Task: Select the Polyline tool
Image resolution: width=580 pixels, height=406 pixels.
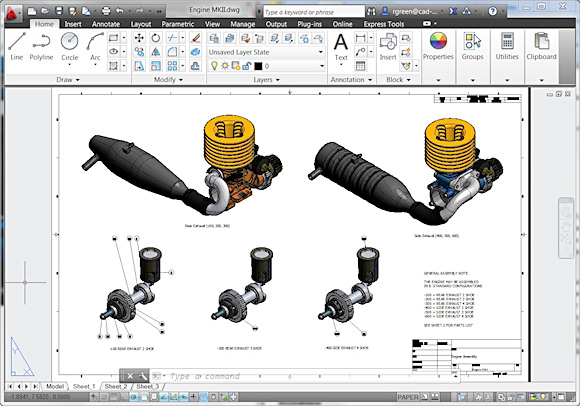Action: pyautogui.click(x=41, y=46)
